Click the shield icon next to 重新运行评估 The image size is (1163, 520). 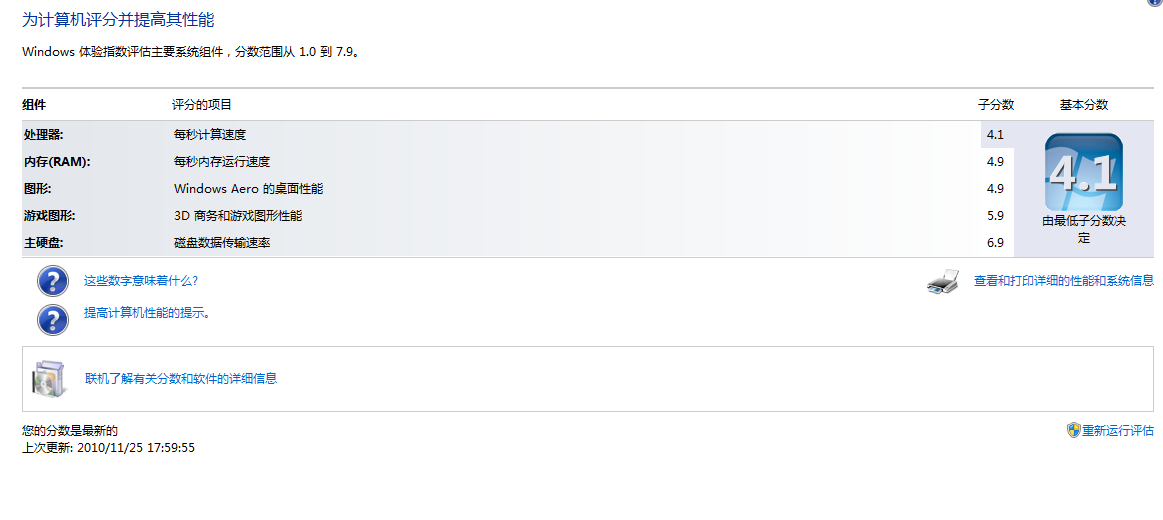point(1073,430)
